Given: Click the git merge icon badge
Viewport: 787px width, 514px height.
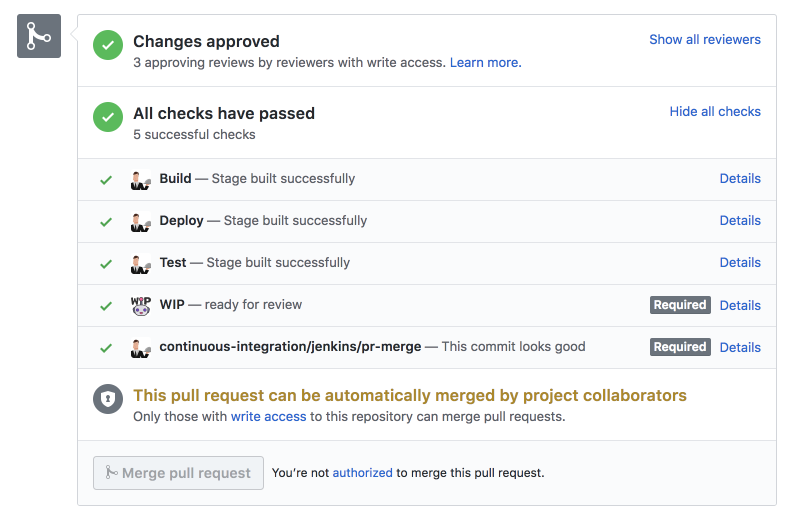Looking at the screenshot, I should click(x=39, y=37).
